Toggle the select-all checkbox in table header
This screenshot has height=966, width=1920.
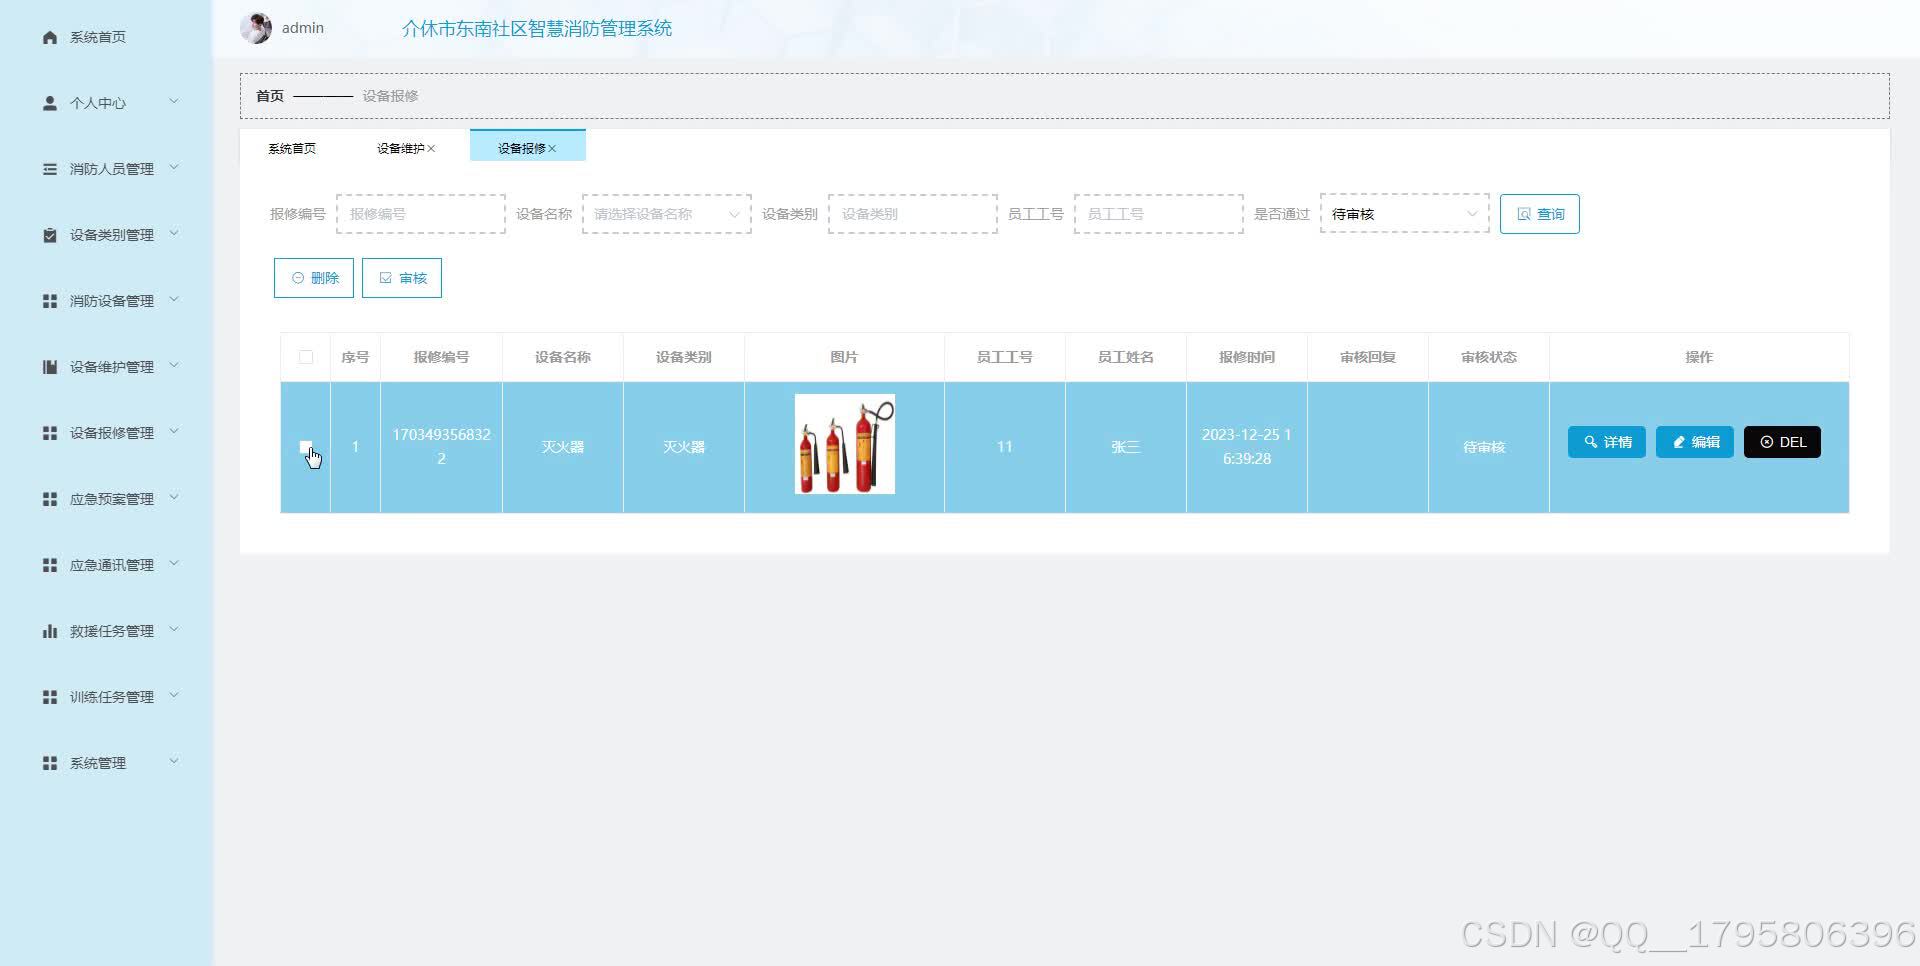[x=305, y=356]
